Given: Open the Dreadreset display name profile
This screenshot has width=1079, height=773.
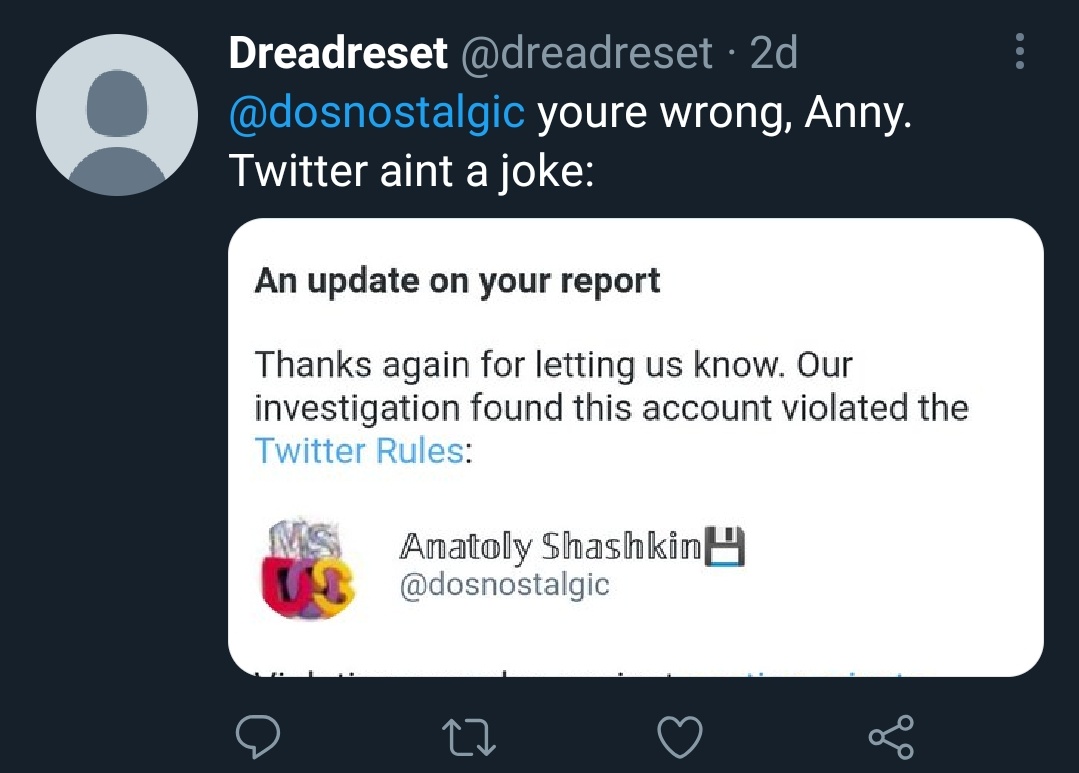Looking at the screenshot, I should (338, 52).
